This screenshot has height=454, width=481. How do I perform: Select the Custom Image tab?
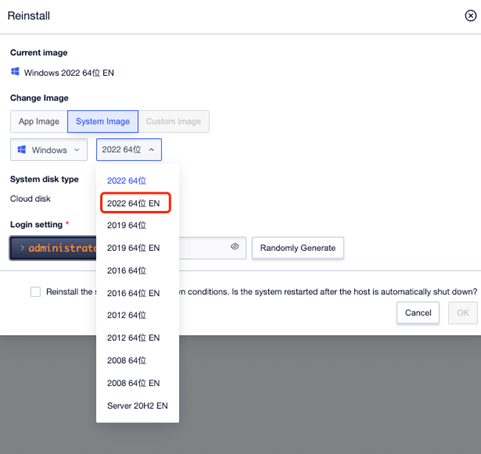click(174, 121)
